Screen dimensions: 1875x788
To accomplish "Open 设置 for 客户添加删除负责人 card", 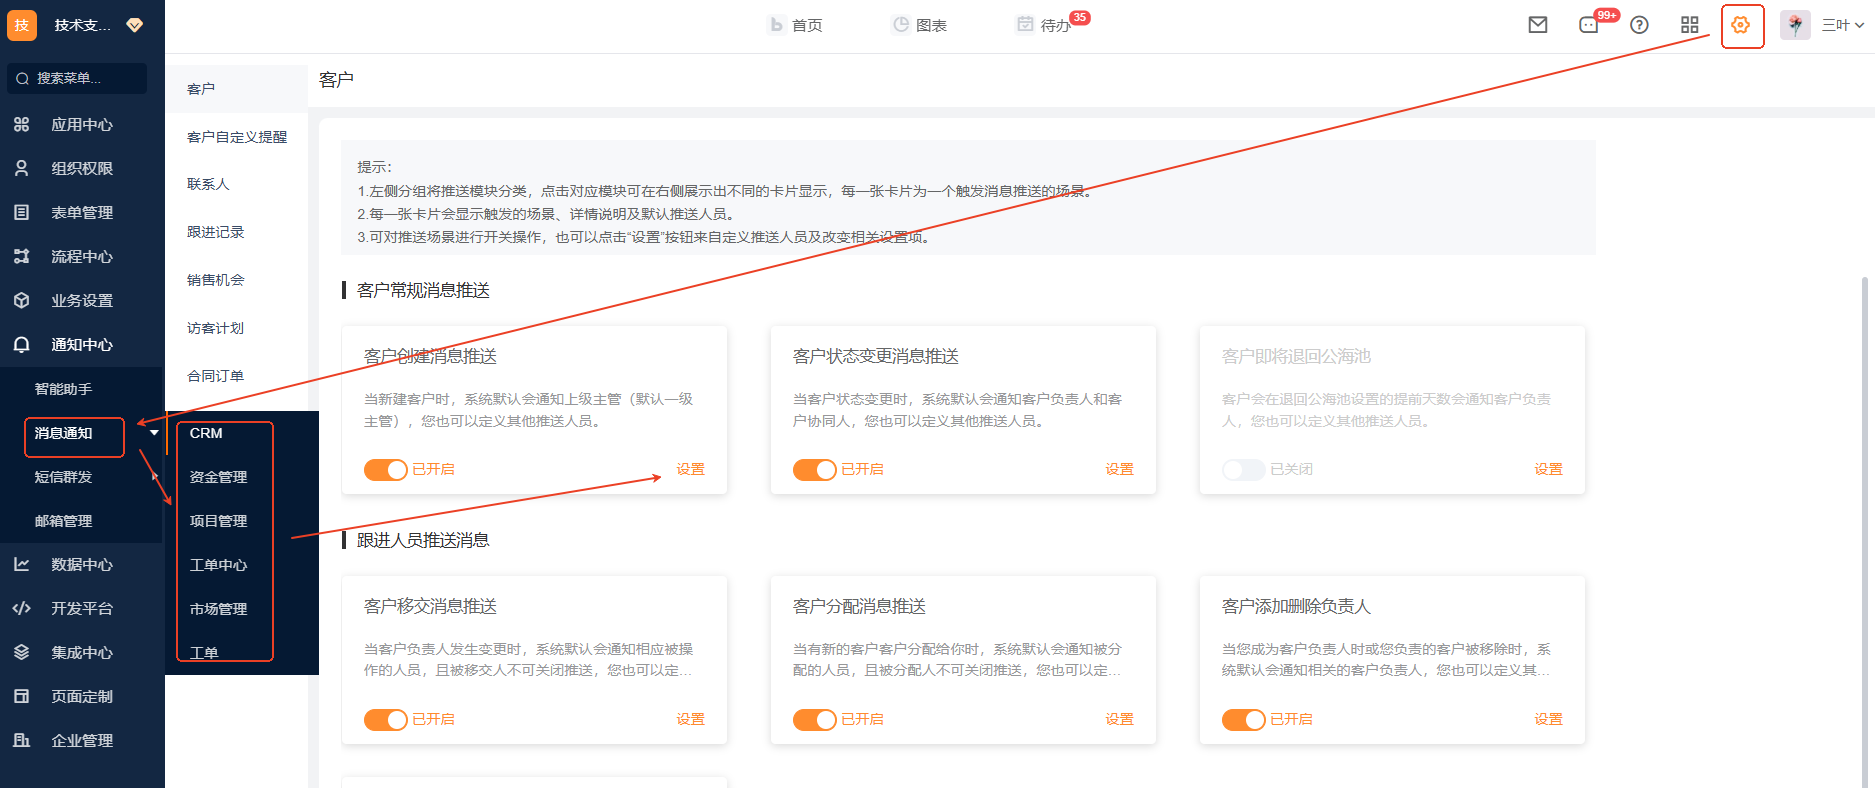I will pos(1548,719).
